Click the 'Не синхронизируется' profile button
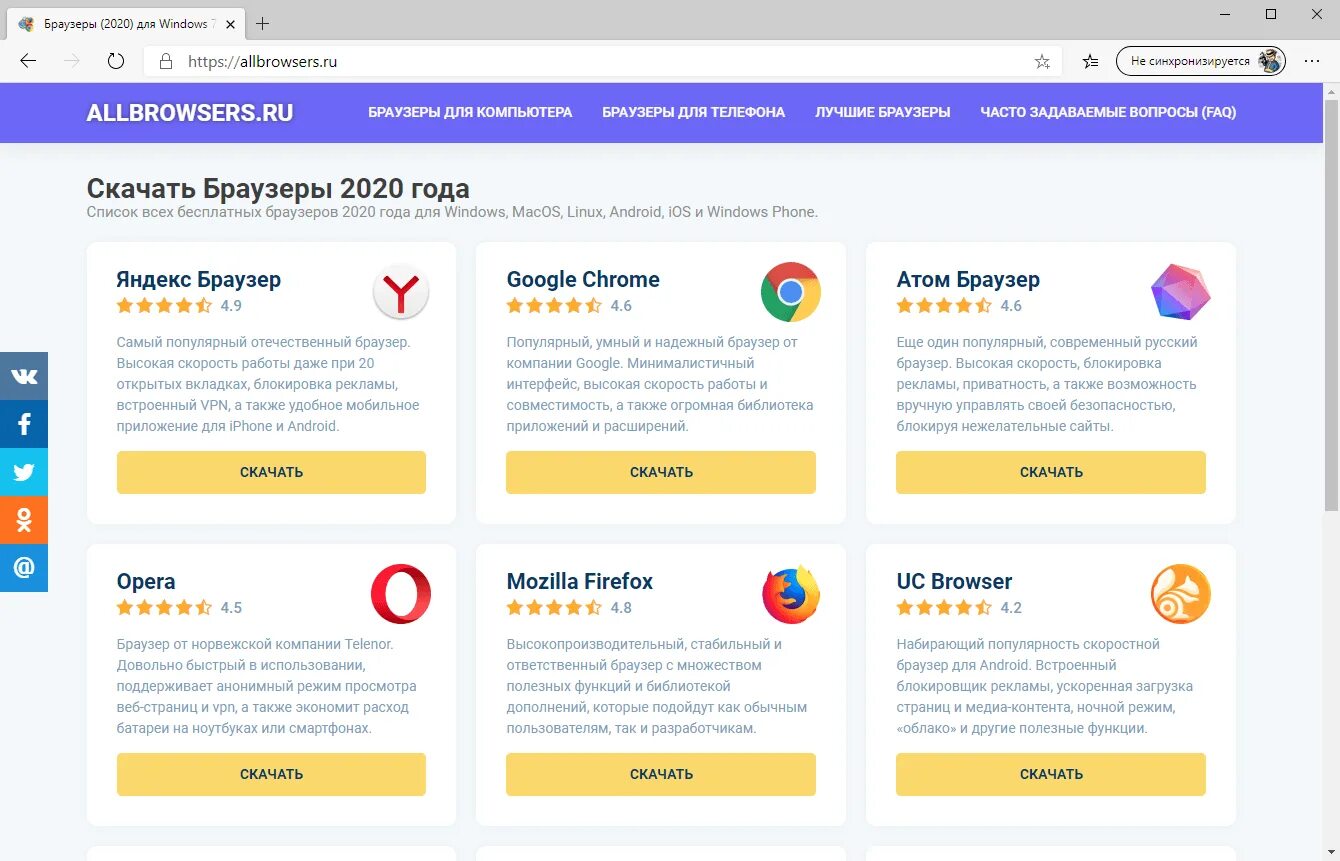 (1200, 60)
